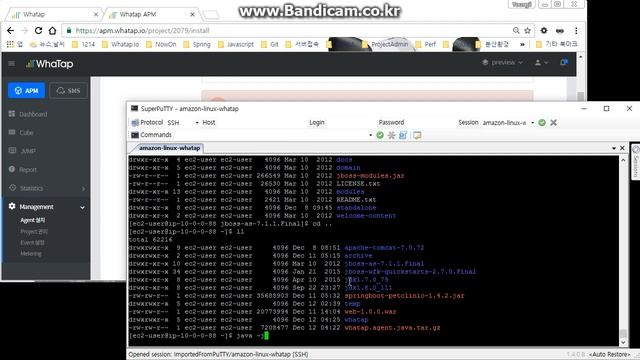Connect session with green check icon
This screenshot has width=640, height=360.
(542, 122)
